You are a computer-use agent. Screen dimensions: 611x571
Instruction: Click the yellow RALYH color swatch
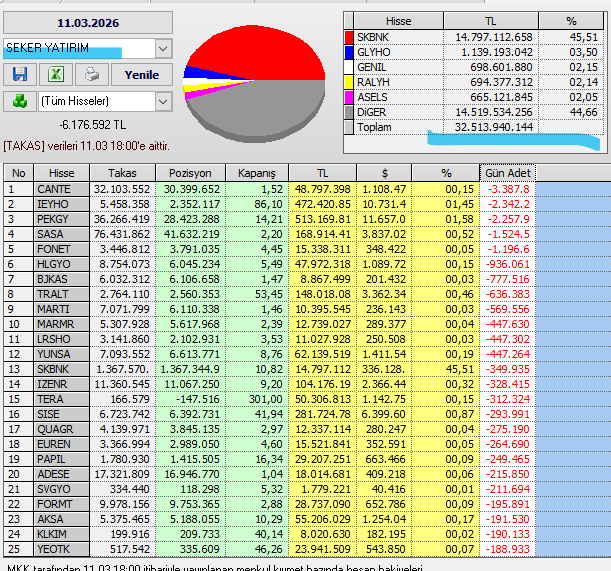349,82
